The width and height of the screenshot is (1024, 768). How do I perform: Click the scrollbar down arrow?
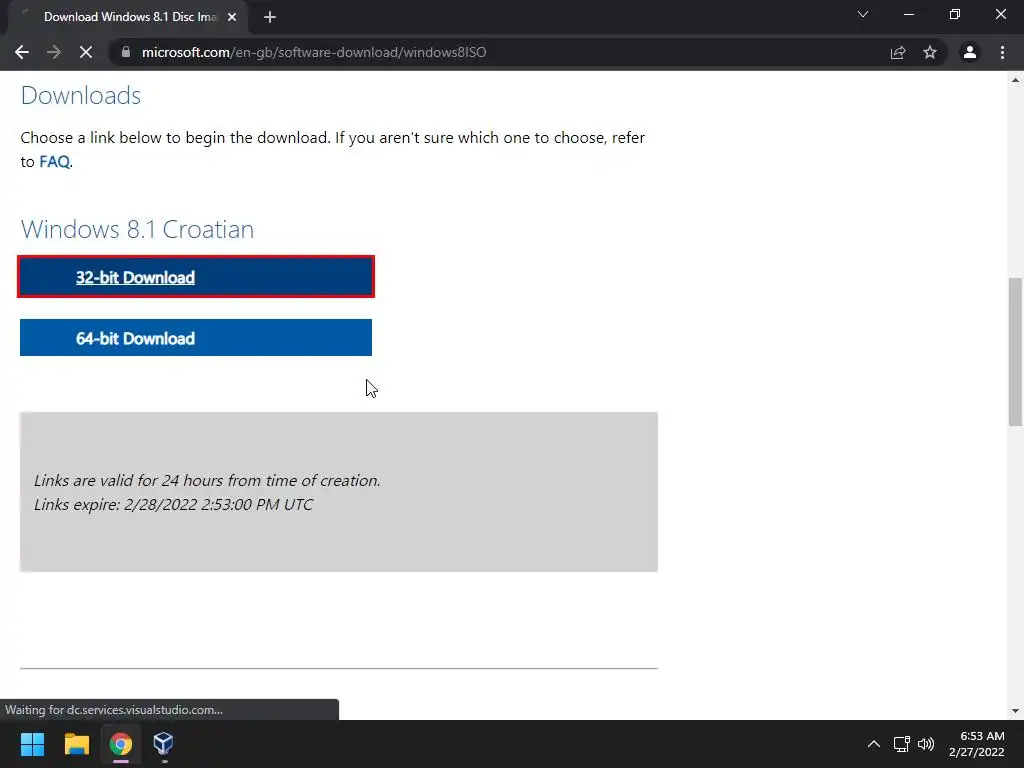click(x=1015, y=711)
